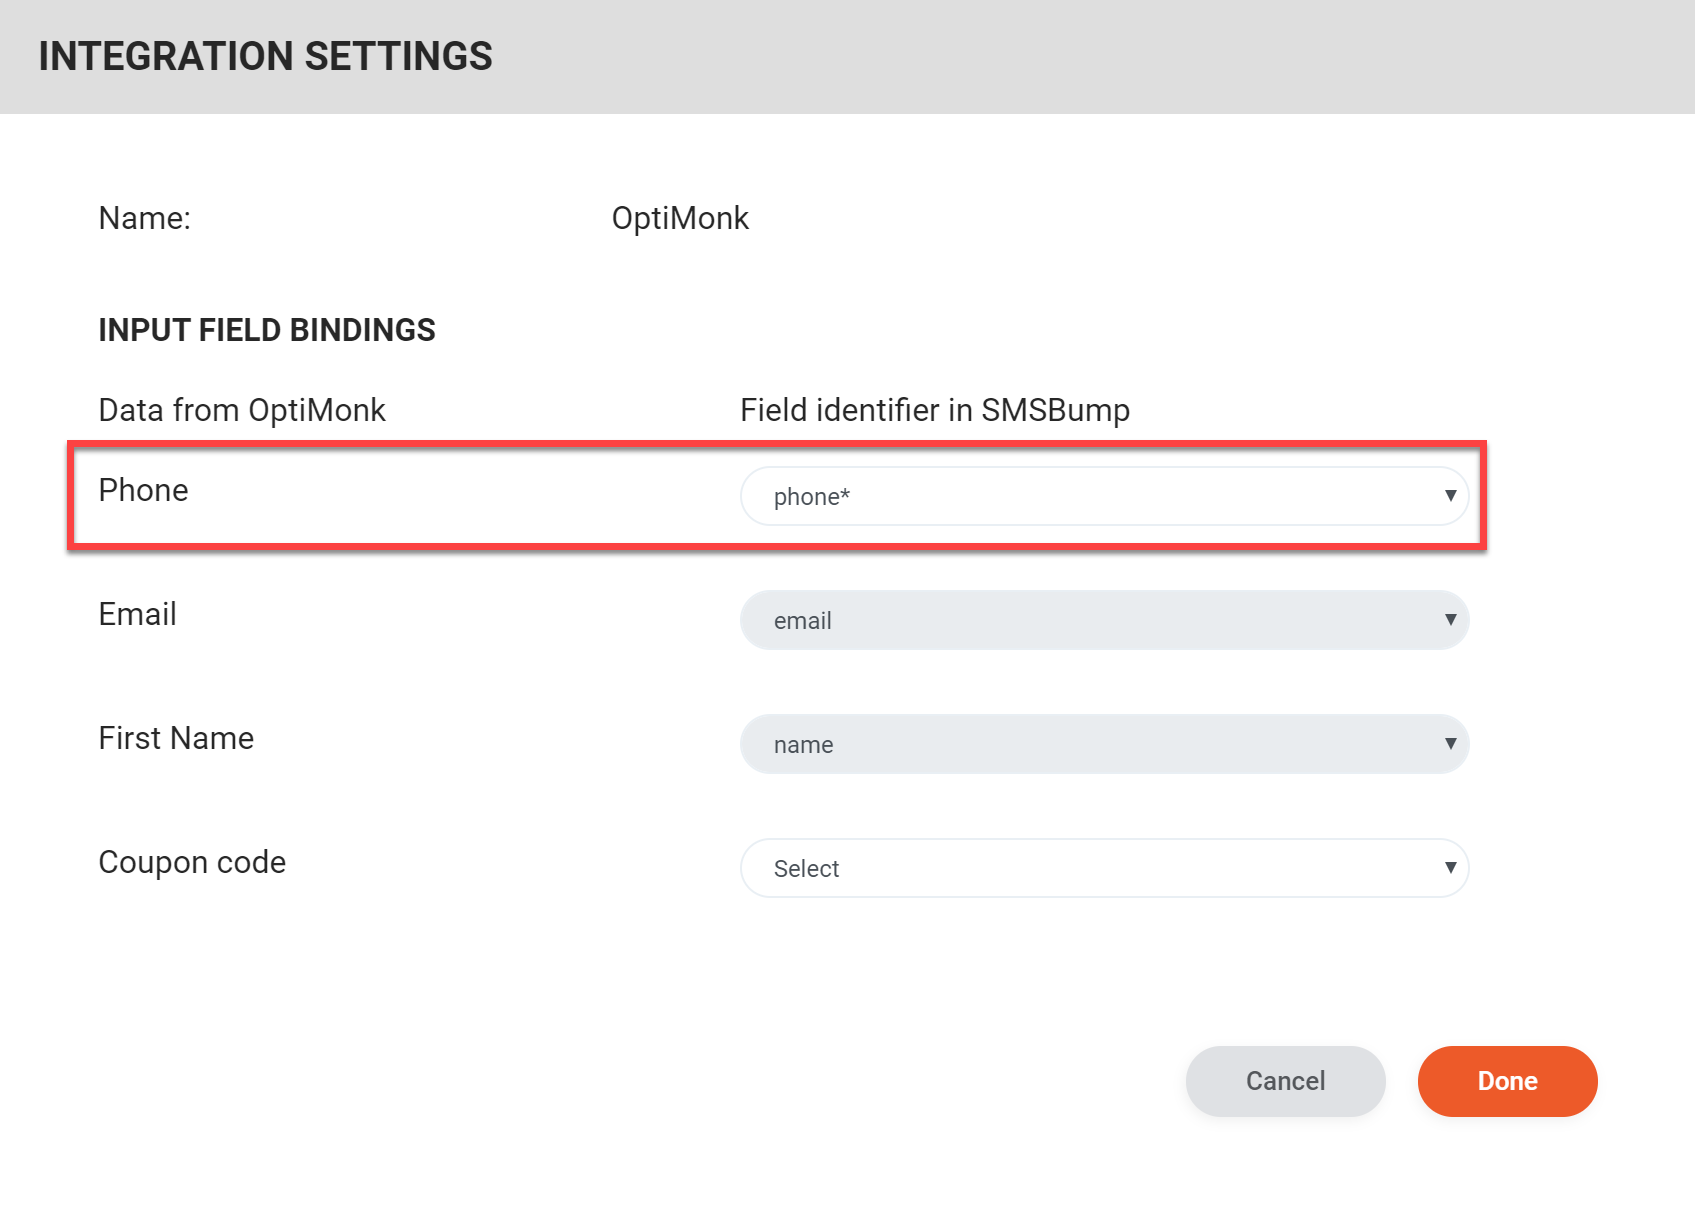
Task: Open the Coupon code Select dropdown
Action: [1104, 868]
